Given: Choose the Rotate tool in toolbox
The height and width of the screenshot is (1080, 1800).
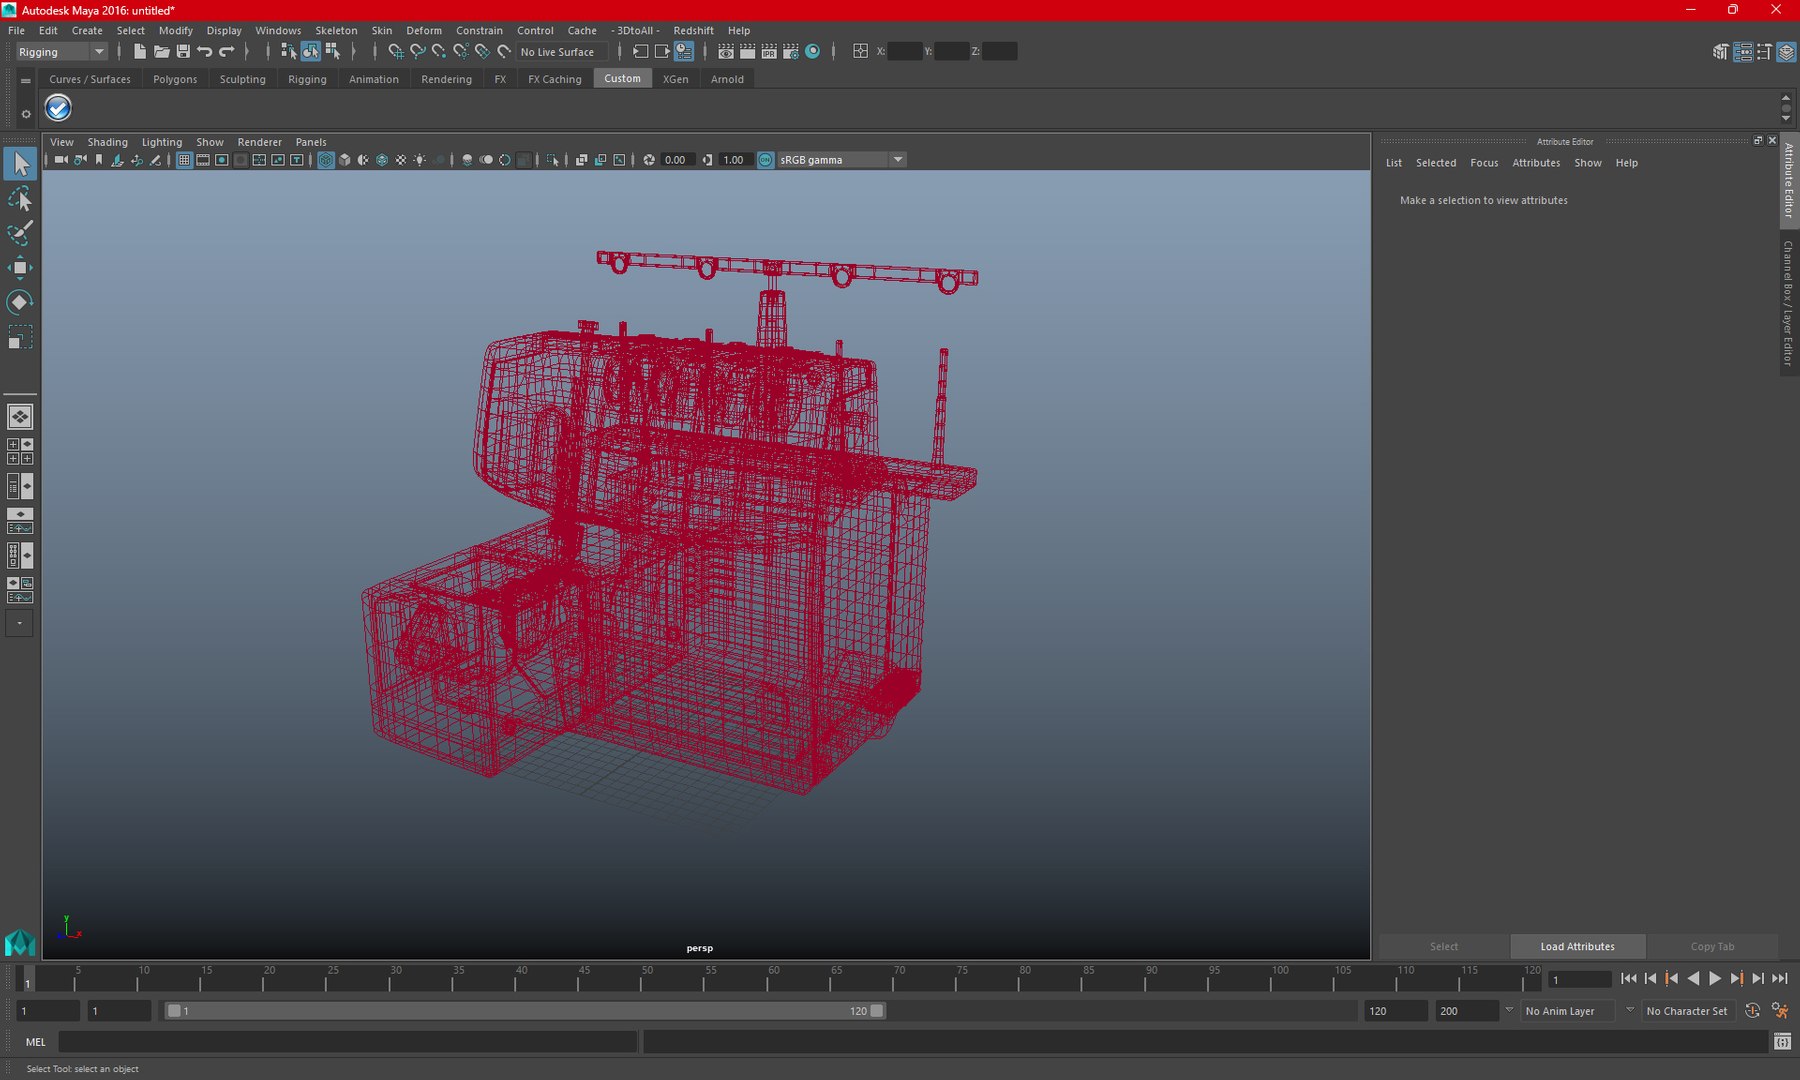Looking at the screenshot, I should [x=19, y=302].
